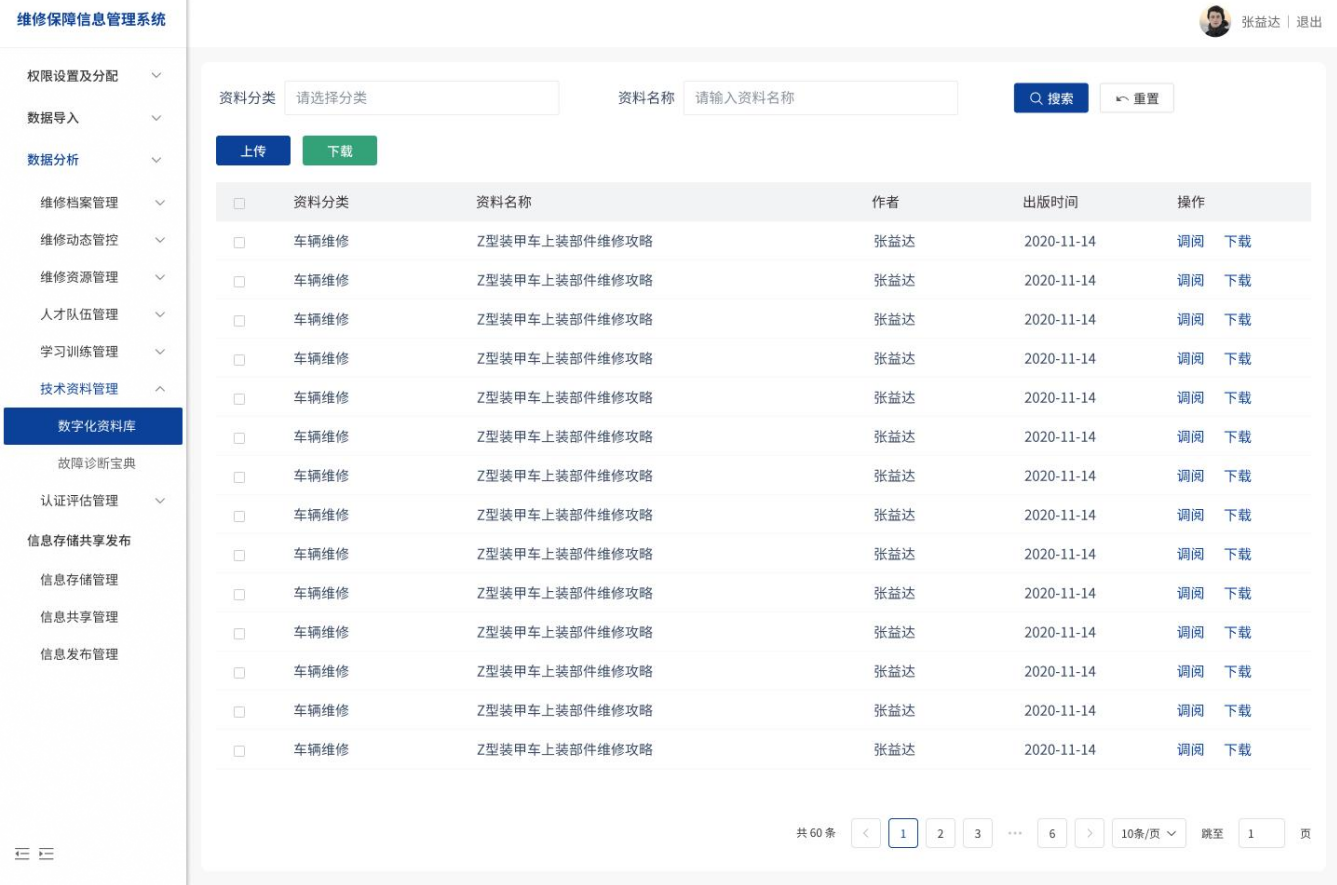The width and height of the screenshot is (1337, 885).
Task: Collapse the 数据分析 menu
Action: 156,160
